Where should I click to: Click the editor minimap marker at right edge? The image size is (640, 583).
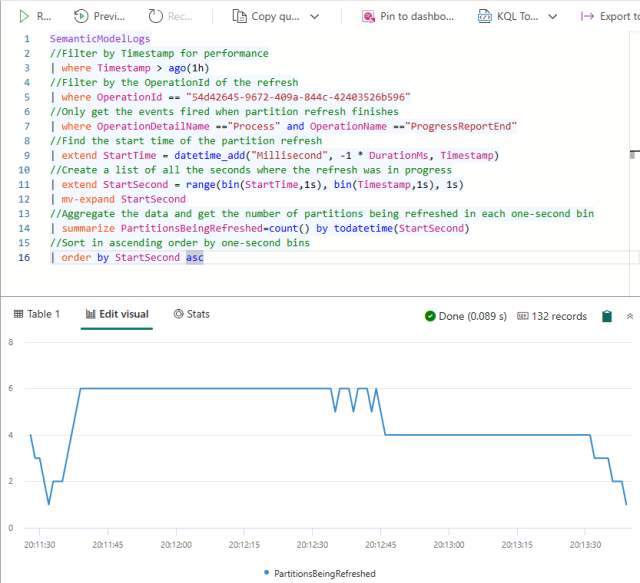tap(634, 154)
